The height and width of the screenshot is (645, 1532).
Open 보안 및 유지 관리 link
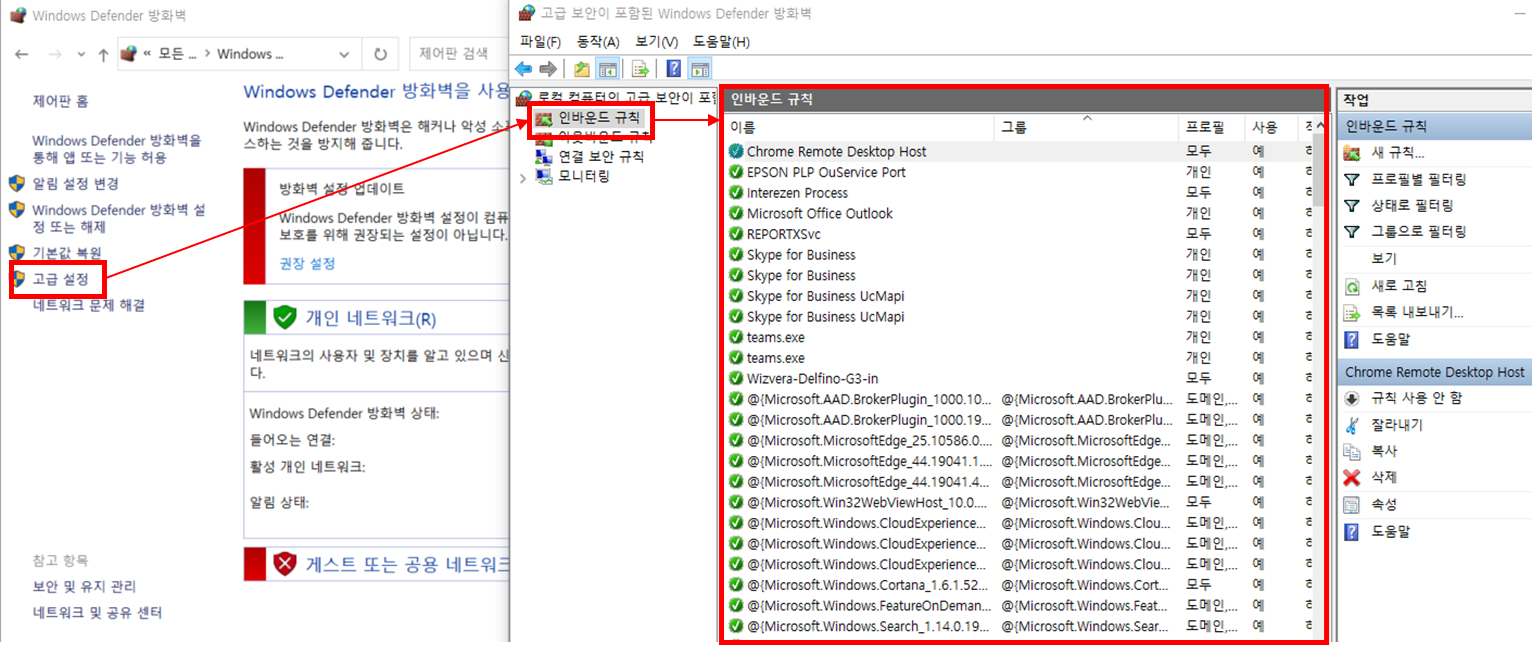(84, 586)
